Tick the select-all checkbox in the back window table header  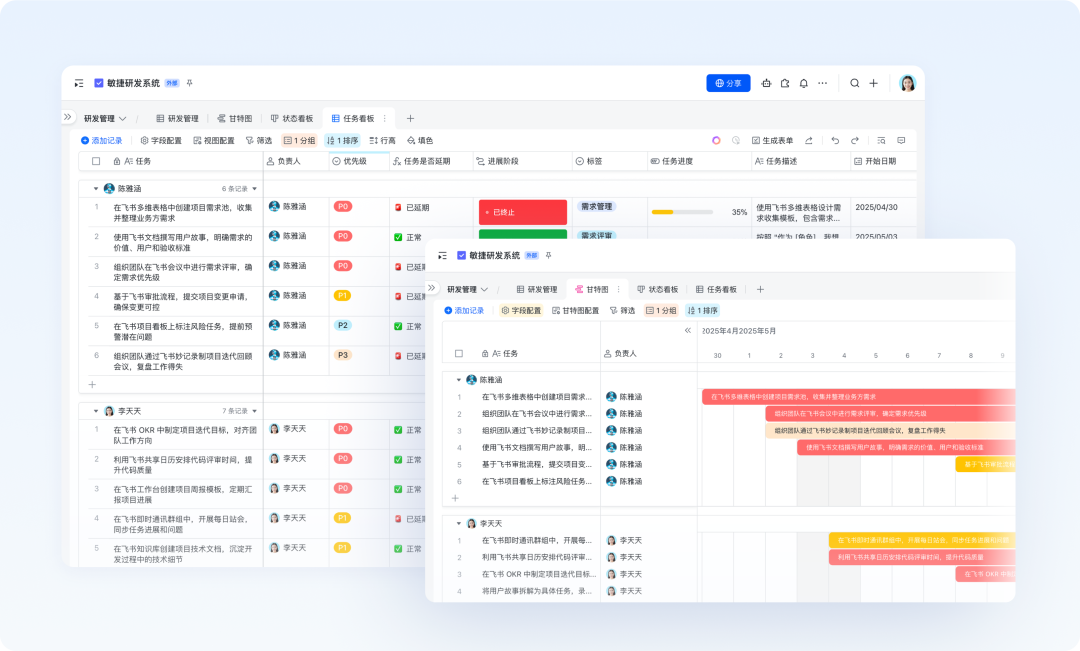(96, 161)
